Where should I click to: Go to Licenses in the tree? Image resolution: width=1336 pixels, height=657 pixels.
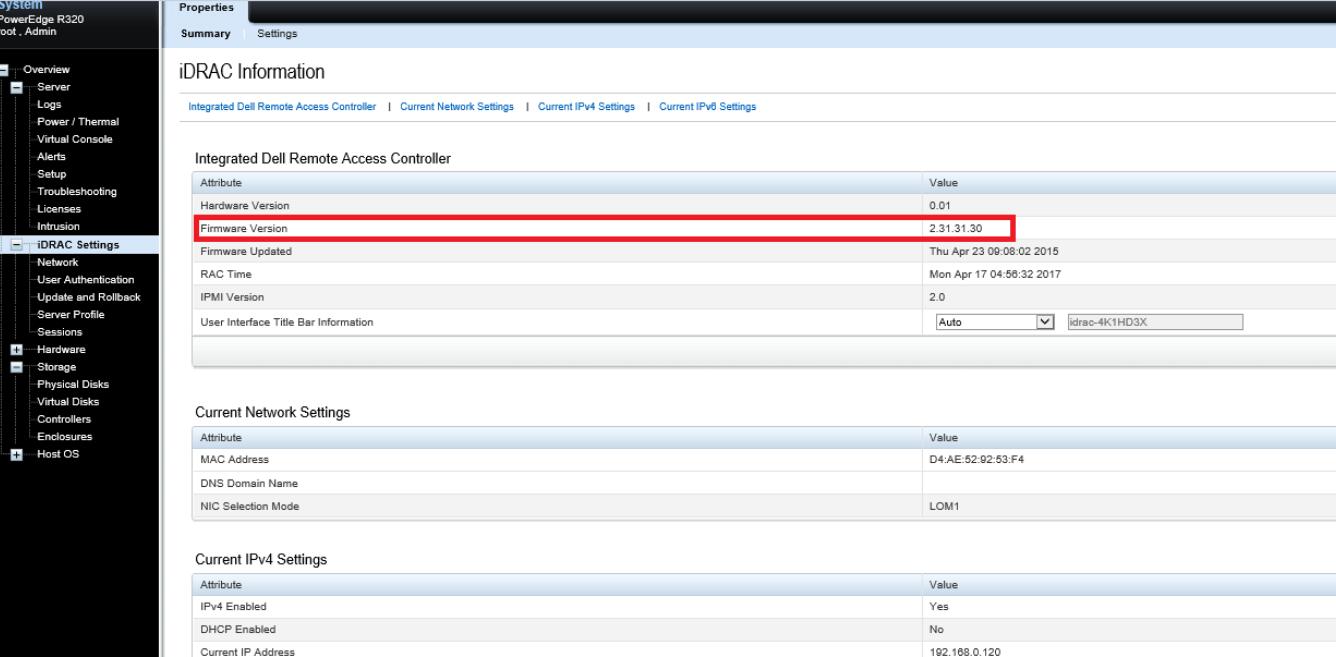click(x=59, y=210)
